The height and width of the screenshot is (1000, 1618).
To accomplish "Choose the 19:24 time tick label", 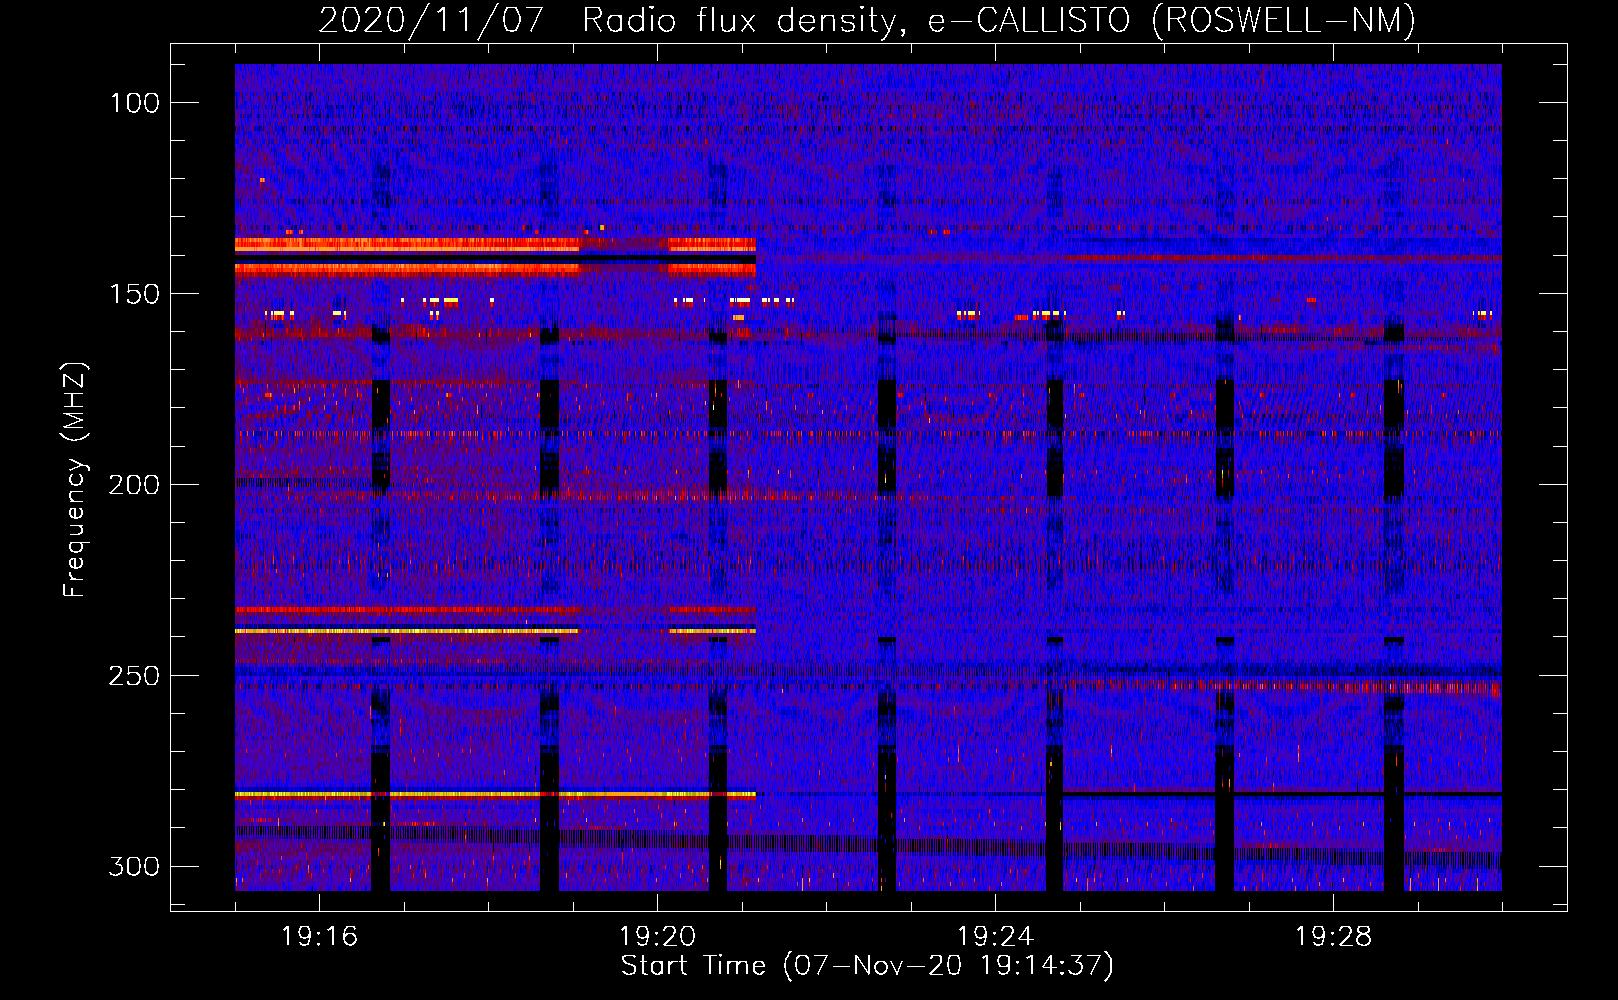I will 995,937.
